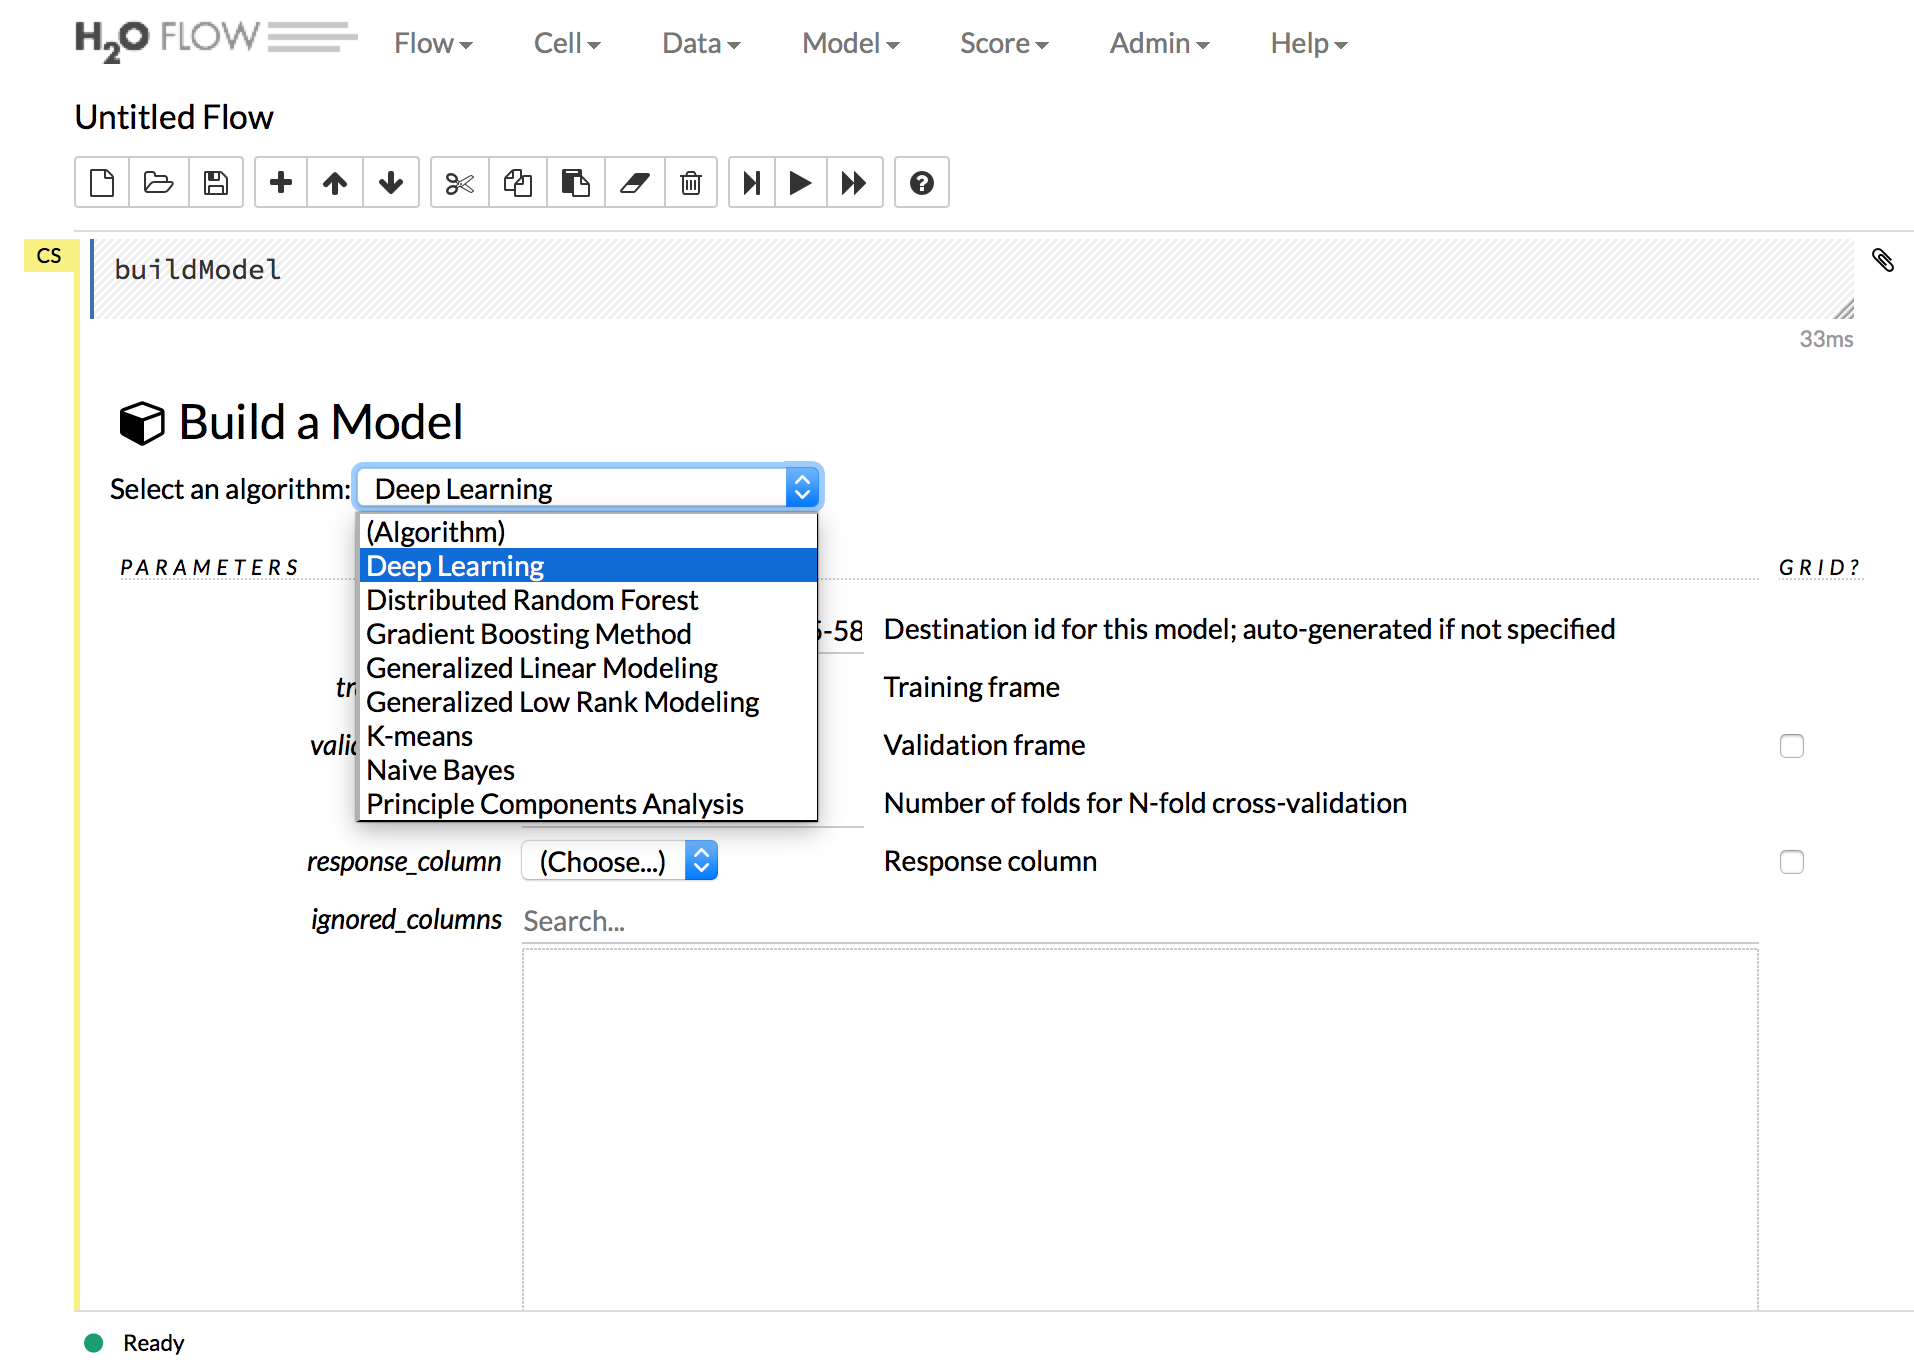Open the Admin menu
Image resolution: width=1914 pixels, height=1368 pixels.
pyautogui.click(x=1159, y=43)
